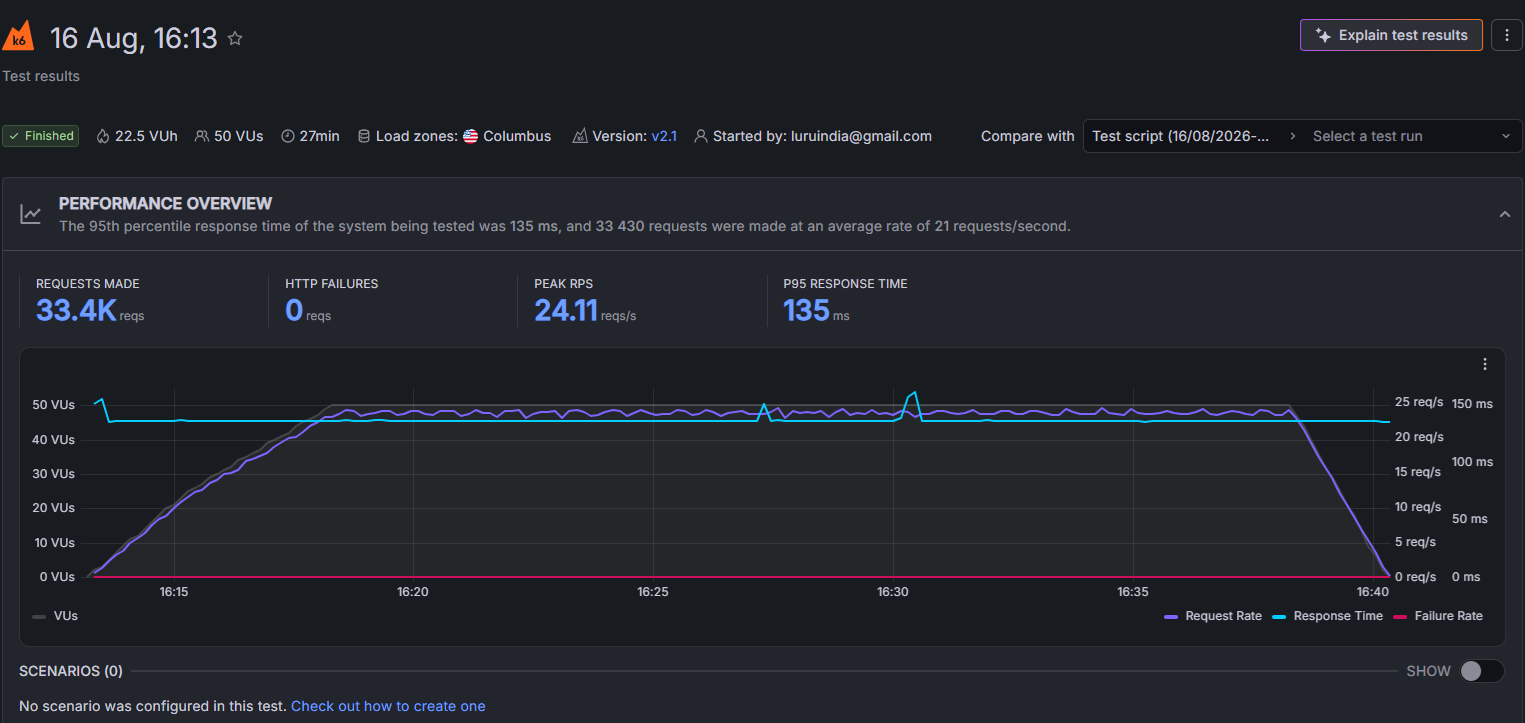Click the 16:20 time axis label

tap(412, 592)
